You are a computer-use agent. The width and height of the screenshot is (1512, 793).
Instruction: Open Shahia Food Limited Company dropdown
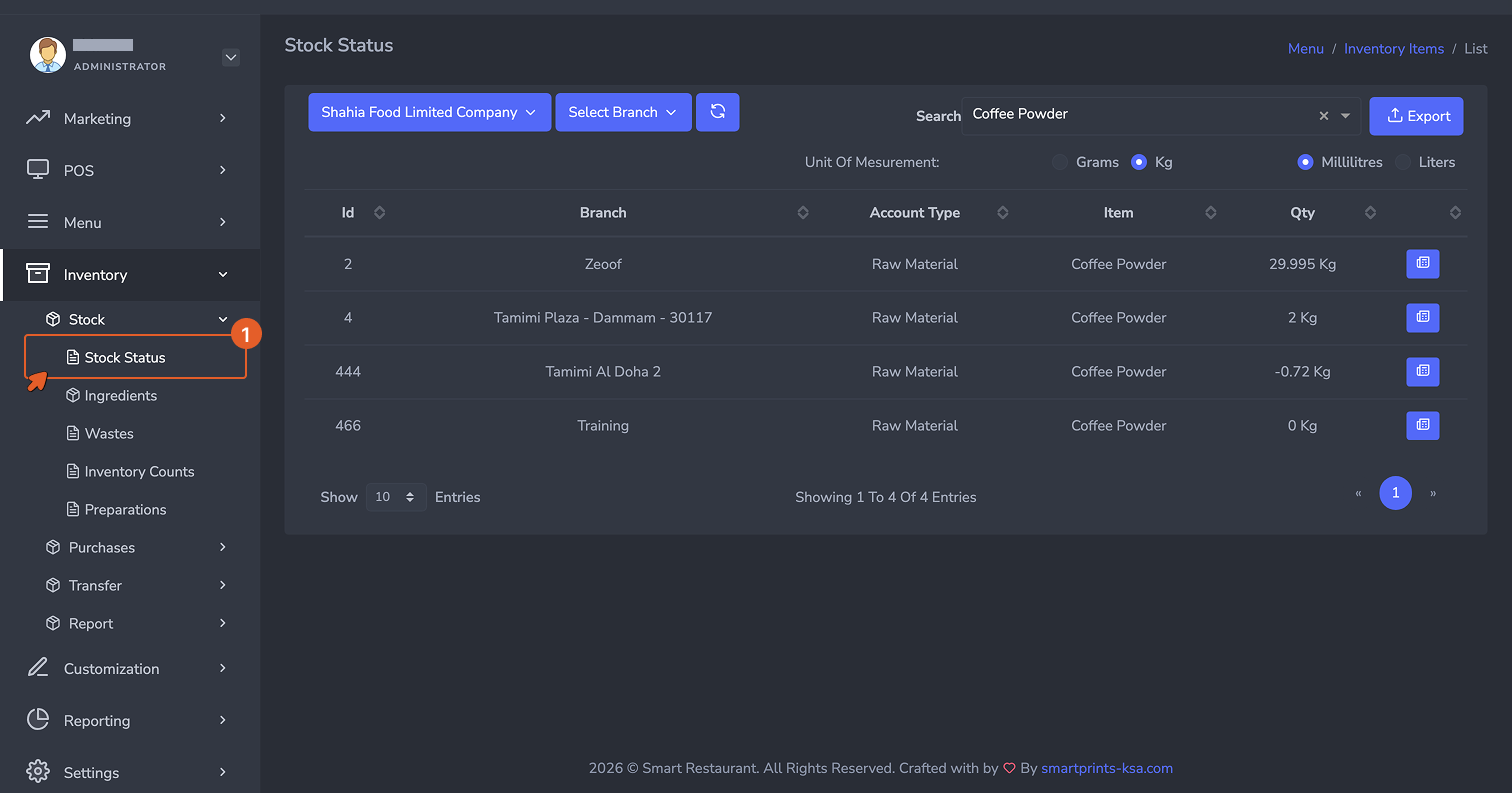[429, 112]
